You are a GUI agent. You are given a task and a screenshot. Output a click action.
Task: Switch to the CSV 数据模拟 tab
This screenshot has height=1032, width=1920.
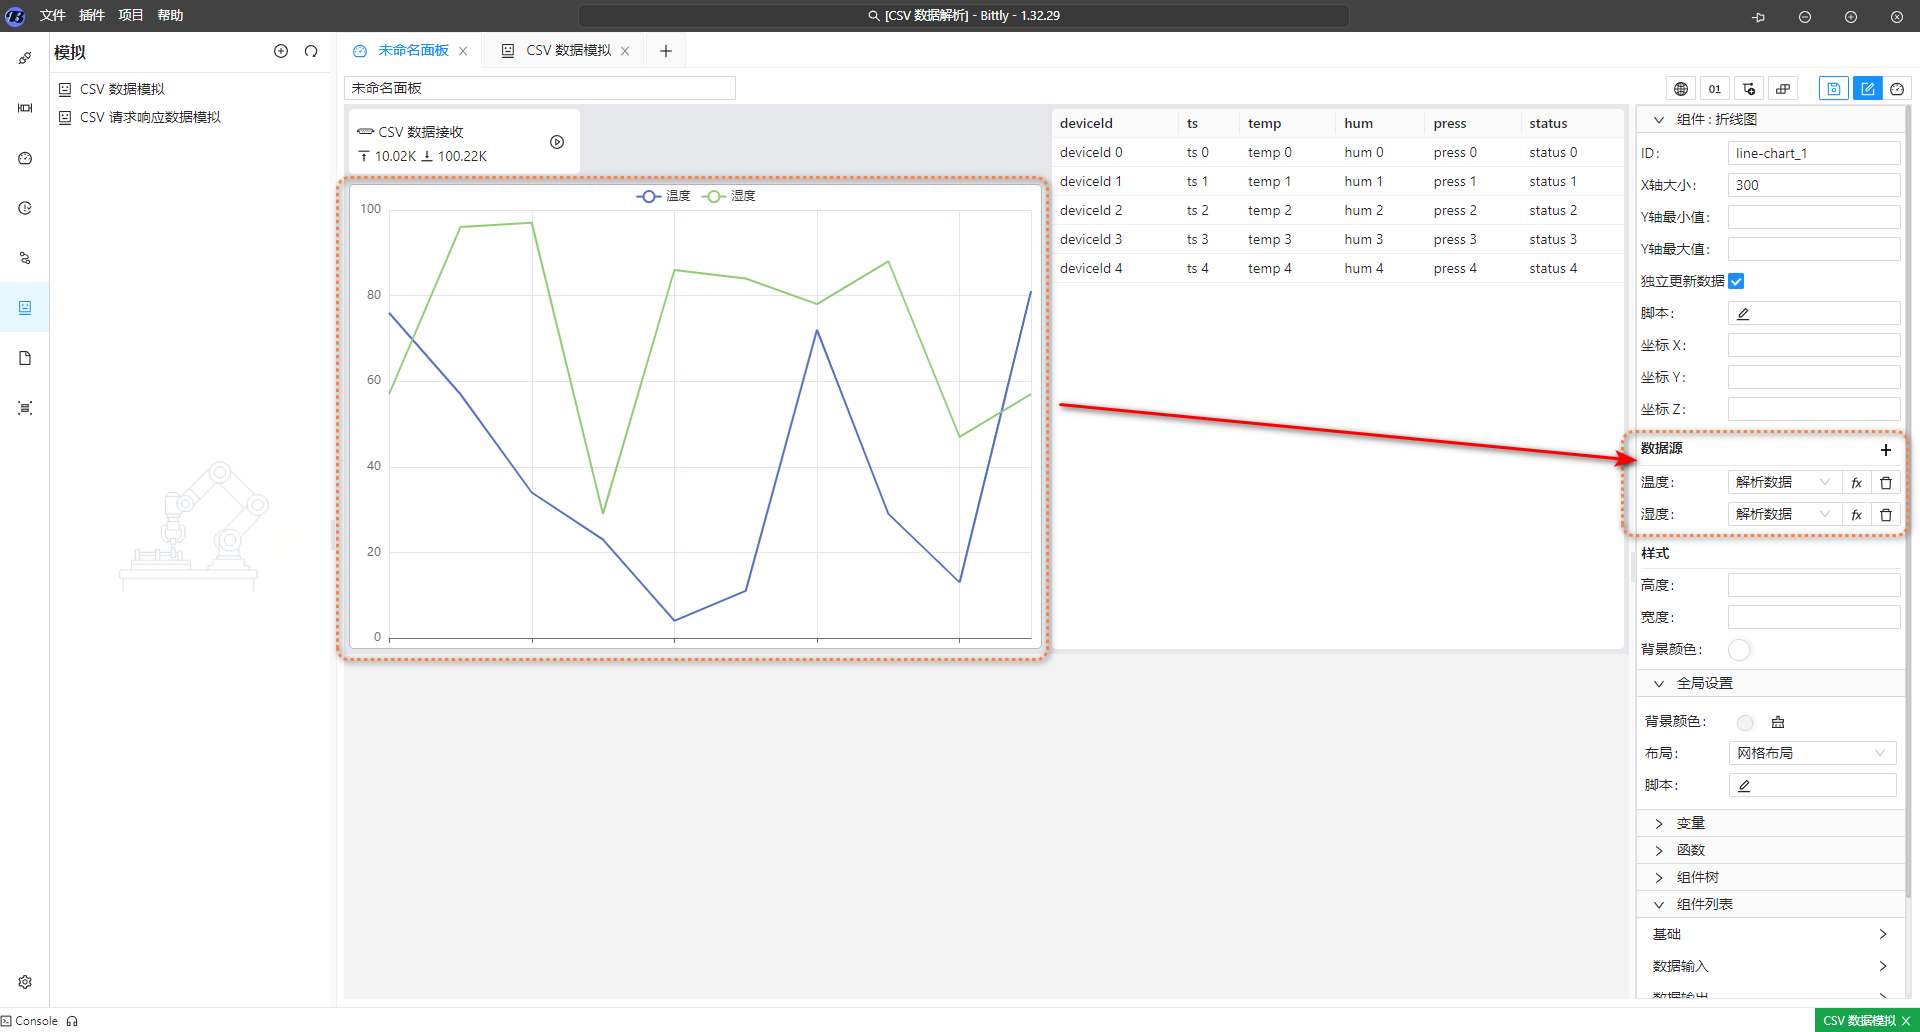567,51
